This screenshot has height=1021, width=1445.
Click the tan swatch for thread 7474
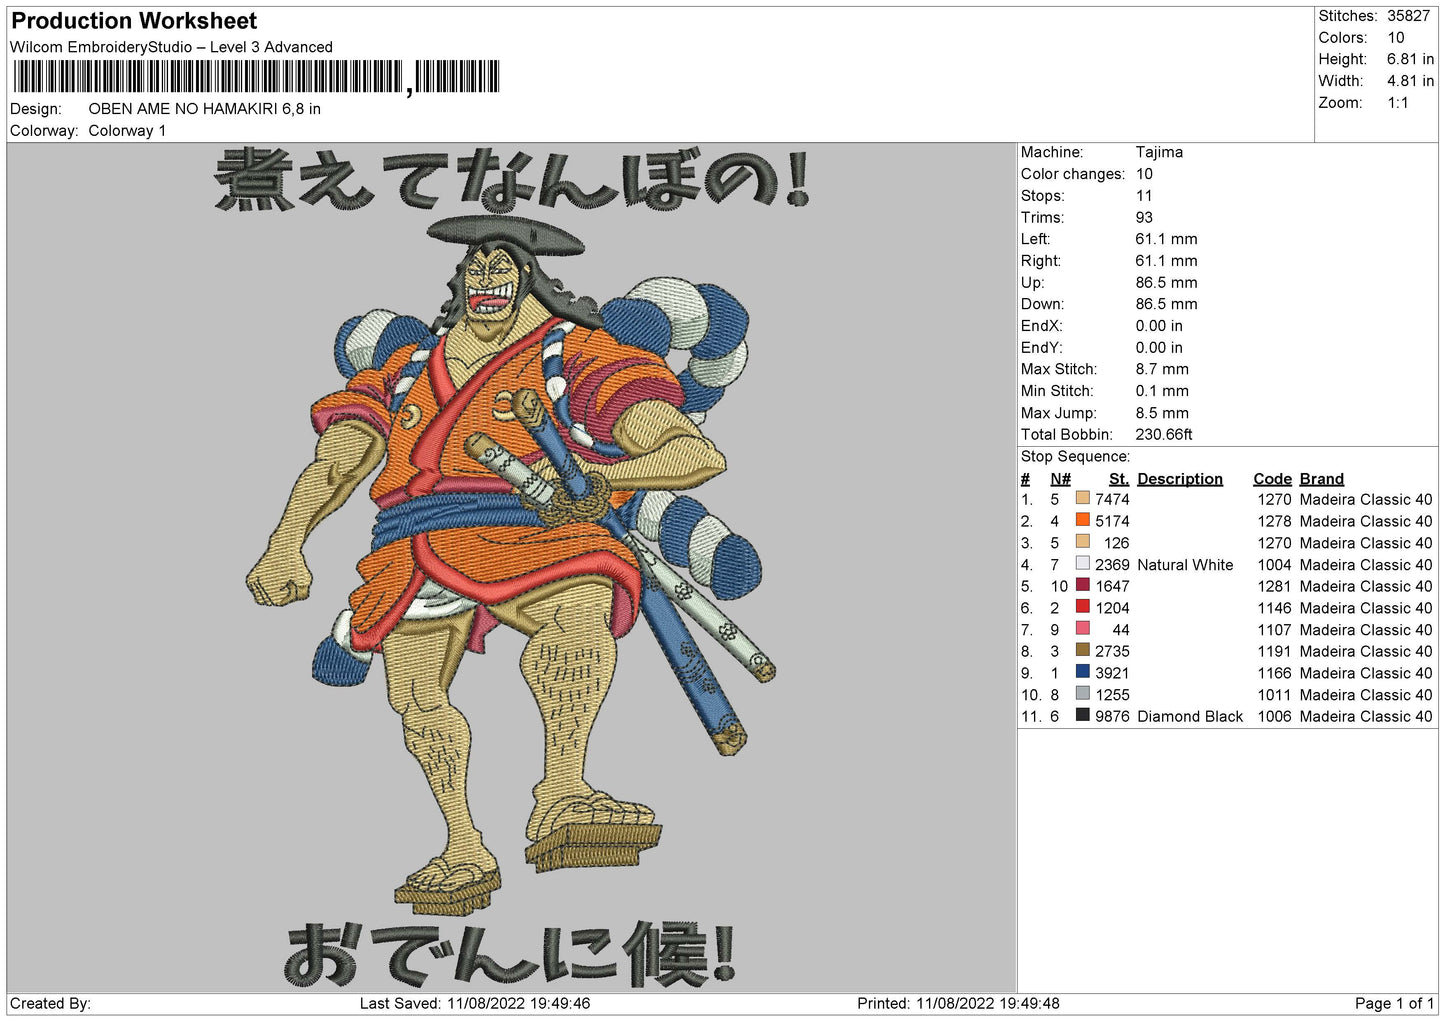click(1082, 499)
